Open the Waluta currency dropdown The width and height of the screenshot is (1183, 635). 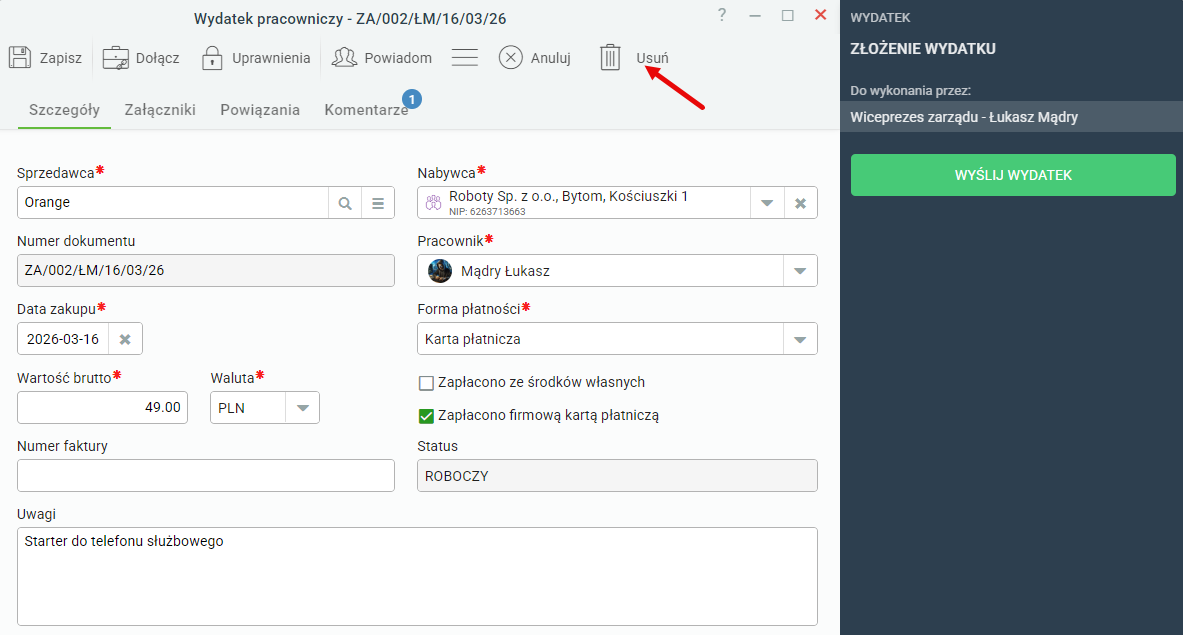[303, 408]
